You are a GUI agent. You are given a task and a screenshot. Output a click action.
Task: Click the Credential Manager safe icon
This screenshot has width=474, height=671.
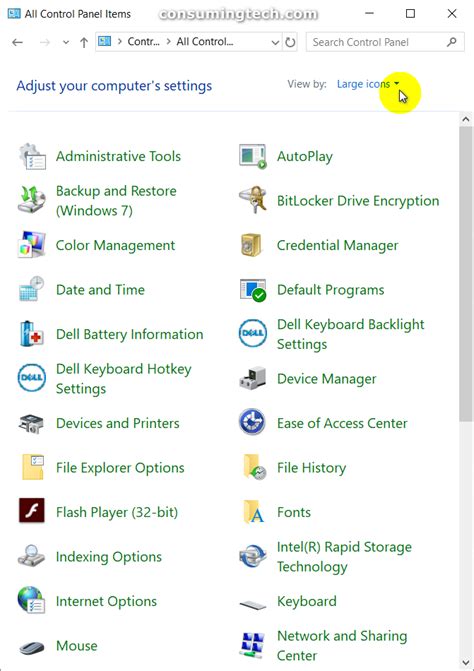coord(252,245)
